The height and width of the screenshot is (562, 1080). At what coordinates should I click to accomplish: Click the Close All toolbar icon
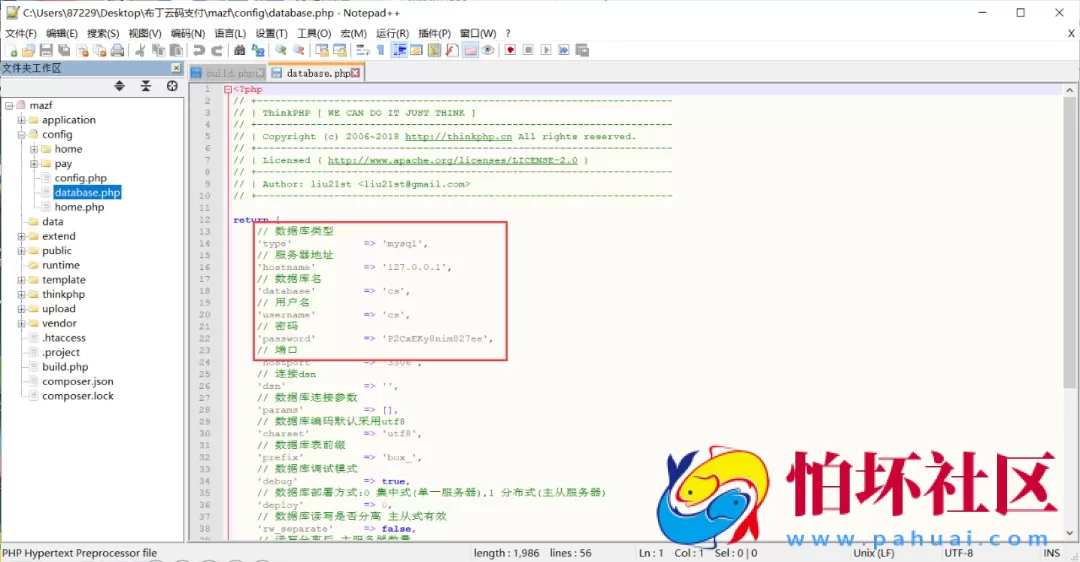(x=101, y=50)
